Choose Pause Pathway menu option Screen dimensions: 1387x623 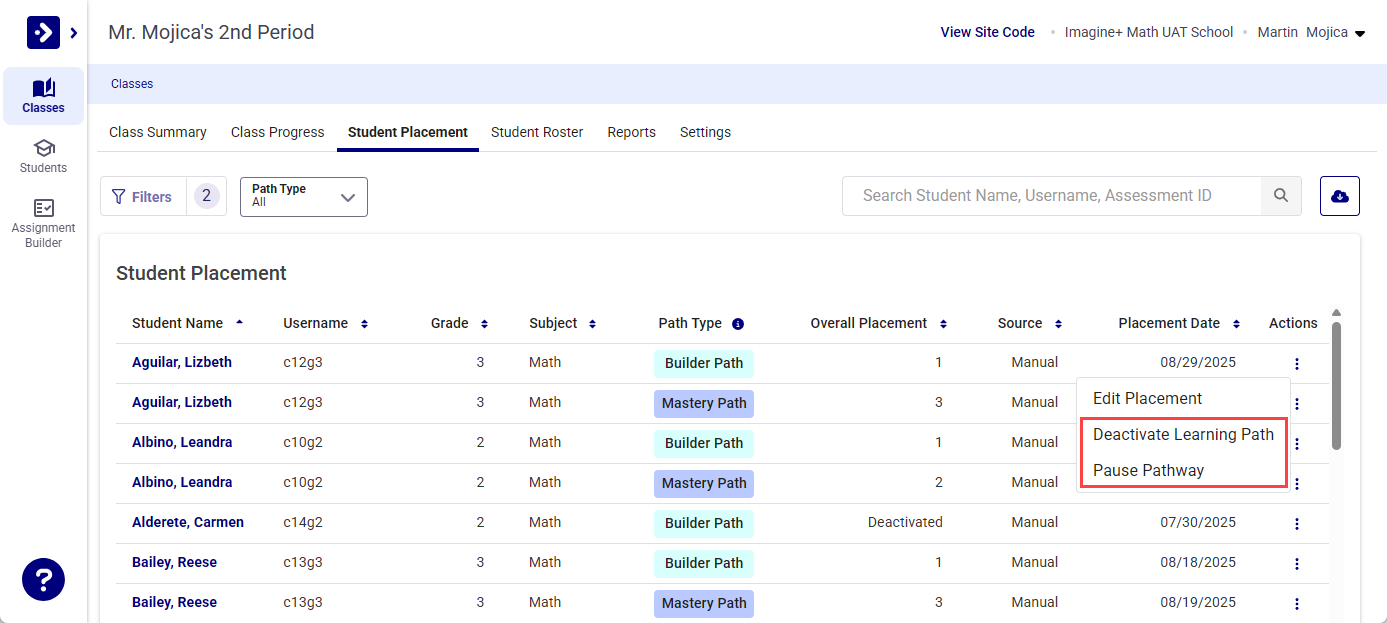1148,470
